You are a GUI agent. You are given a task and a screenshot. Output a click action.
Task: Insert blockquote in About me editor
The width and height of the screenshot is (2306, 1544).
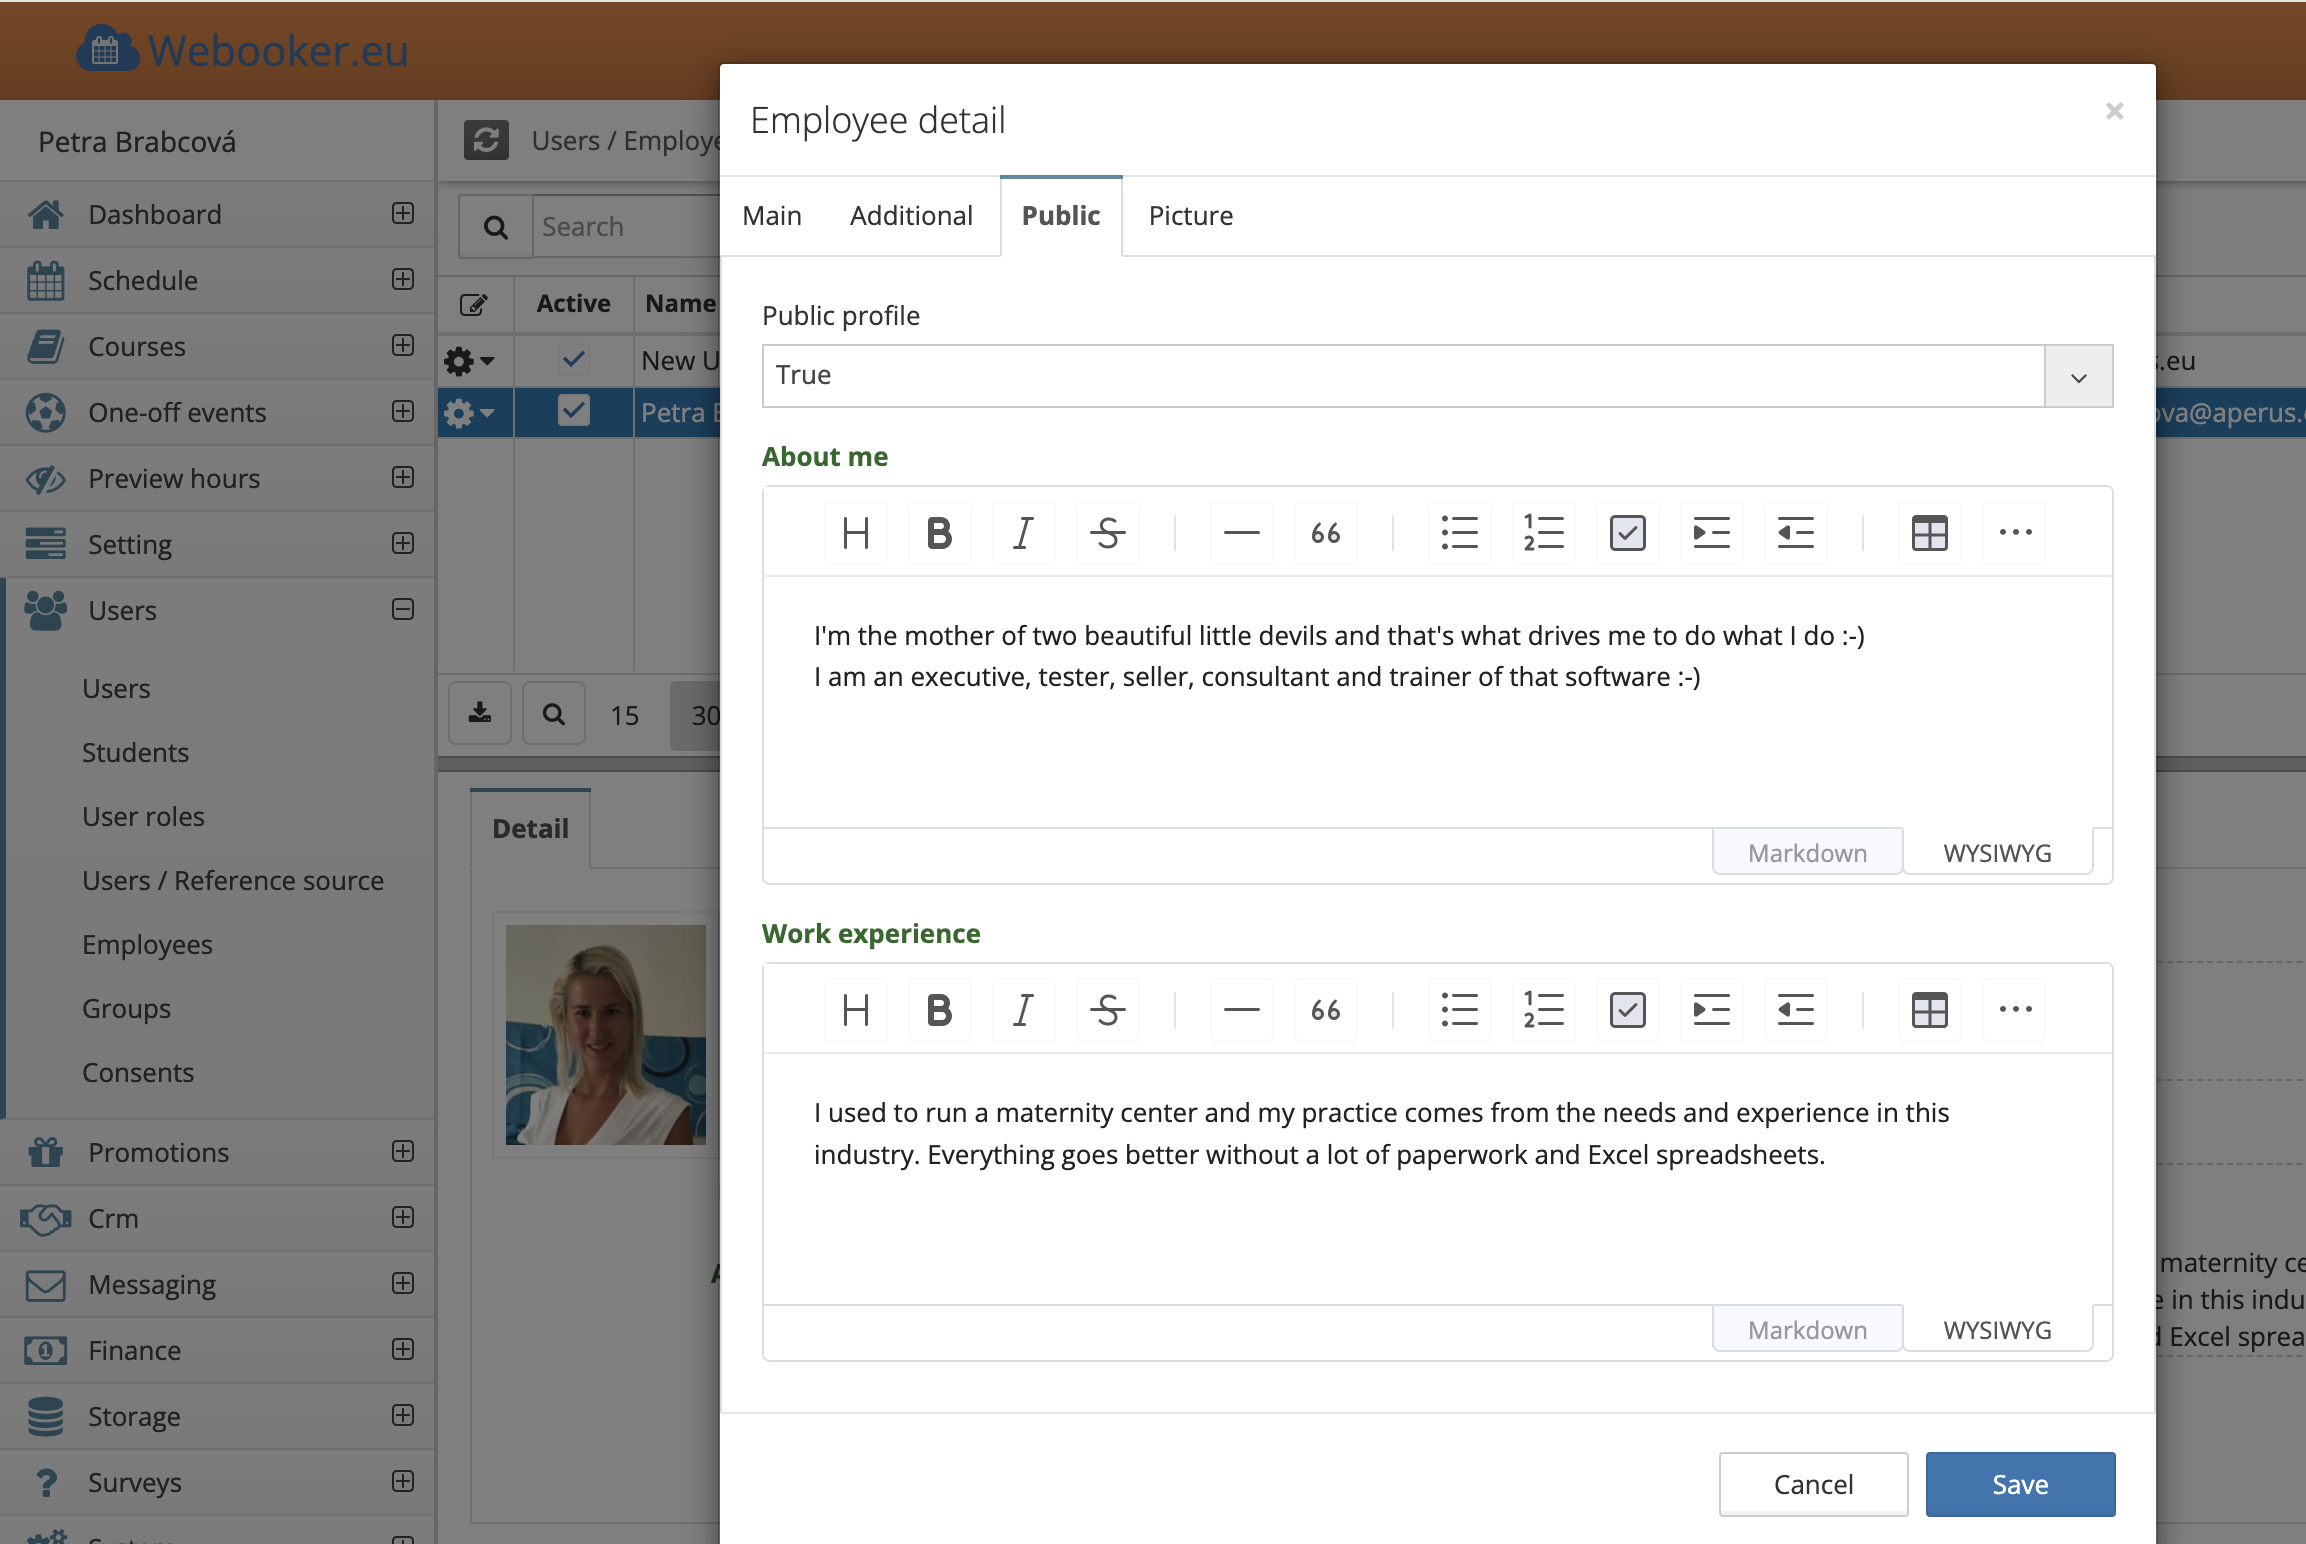1325,533
